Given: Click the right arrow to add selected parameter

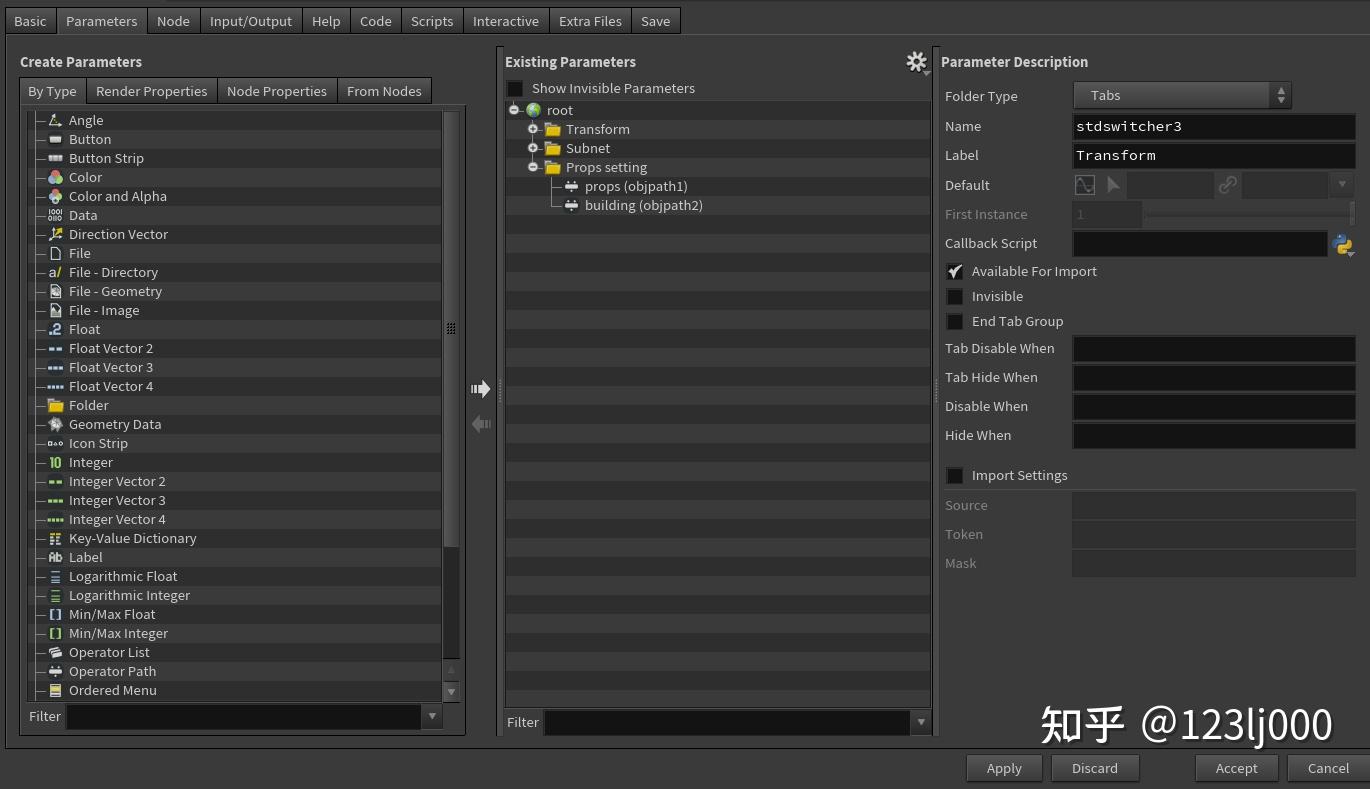Looking at the screenshot, I should (x=481, y=388).
